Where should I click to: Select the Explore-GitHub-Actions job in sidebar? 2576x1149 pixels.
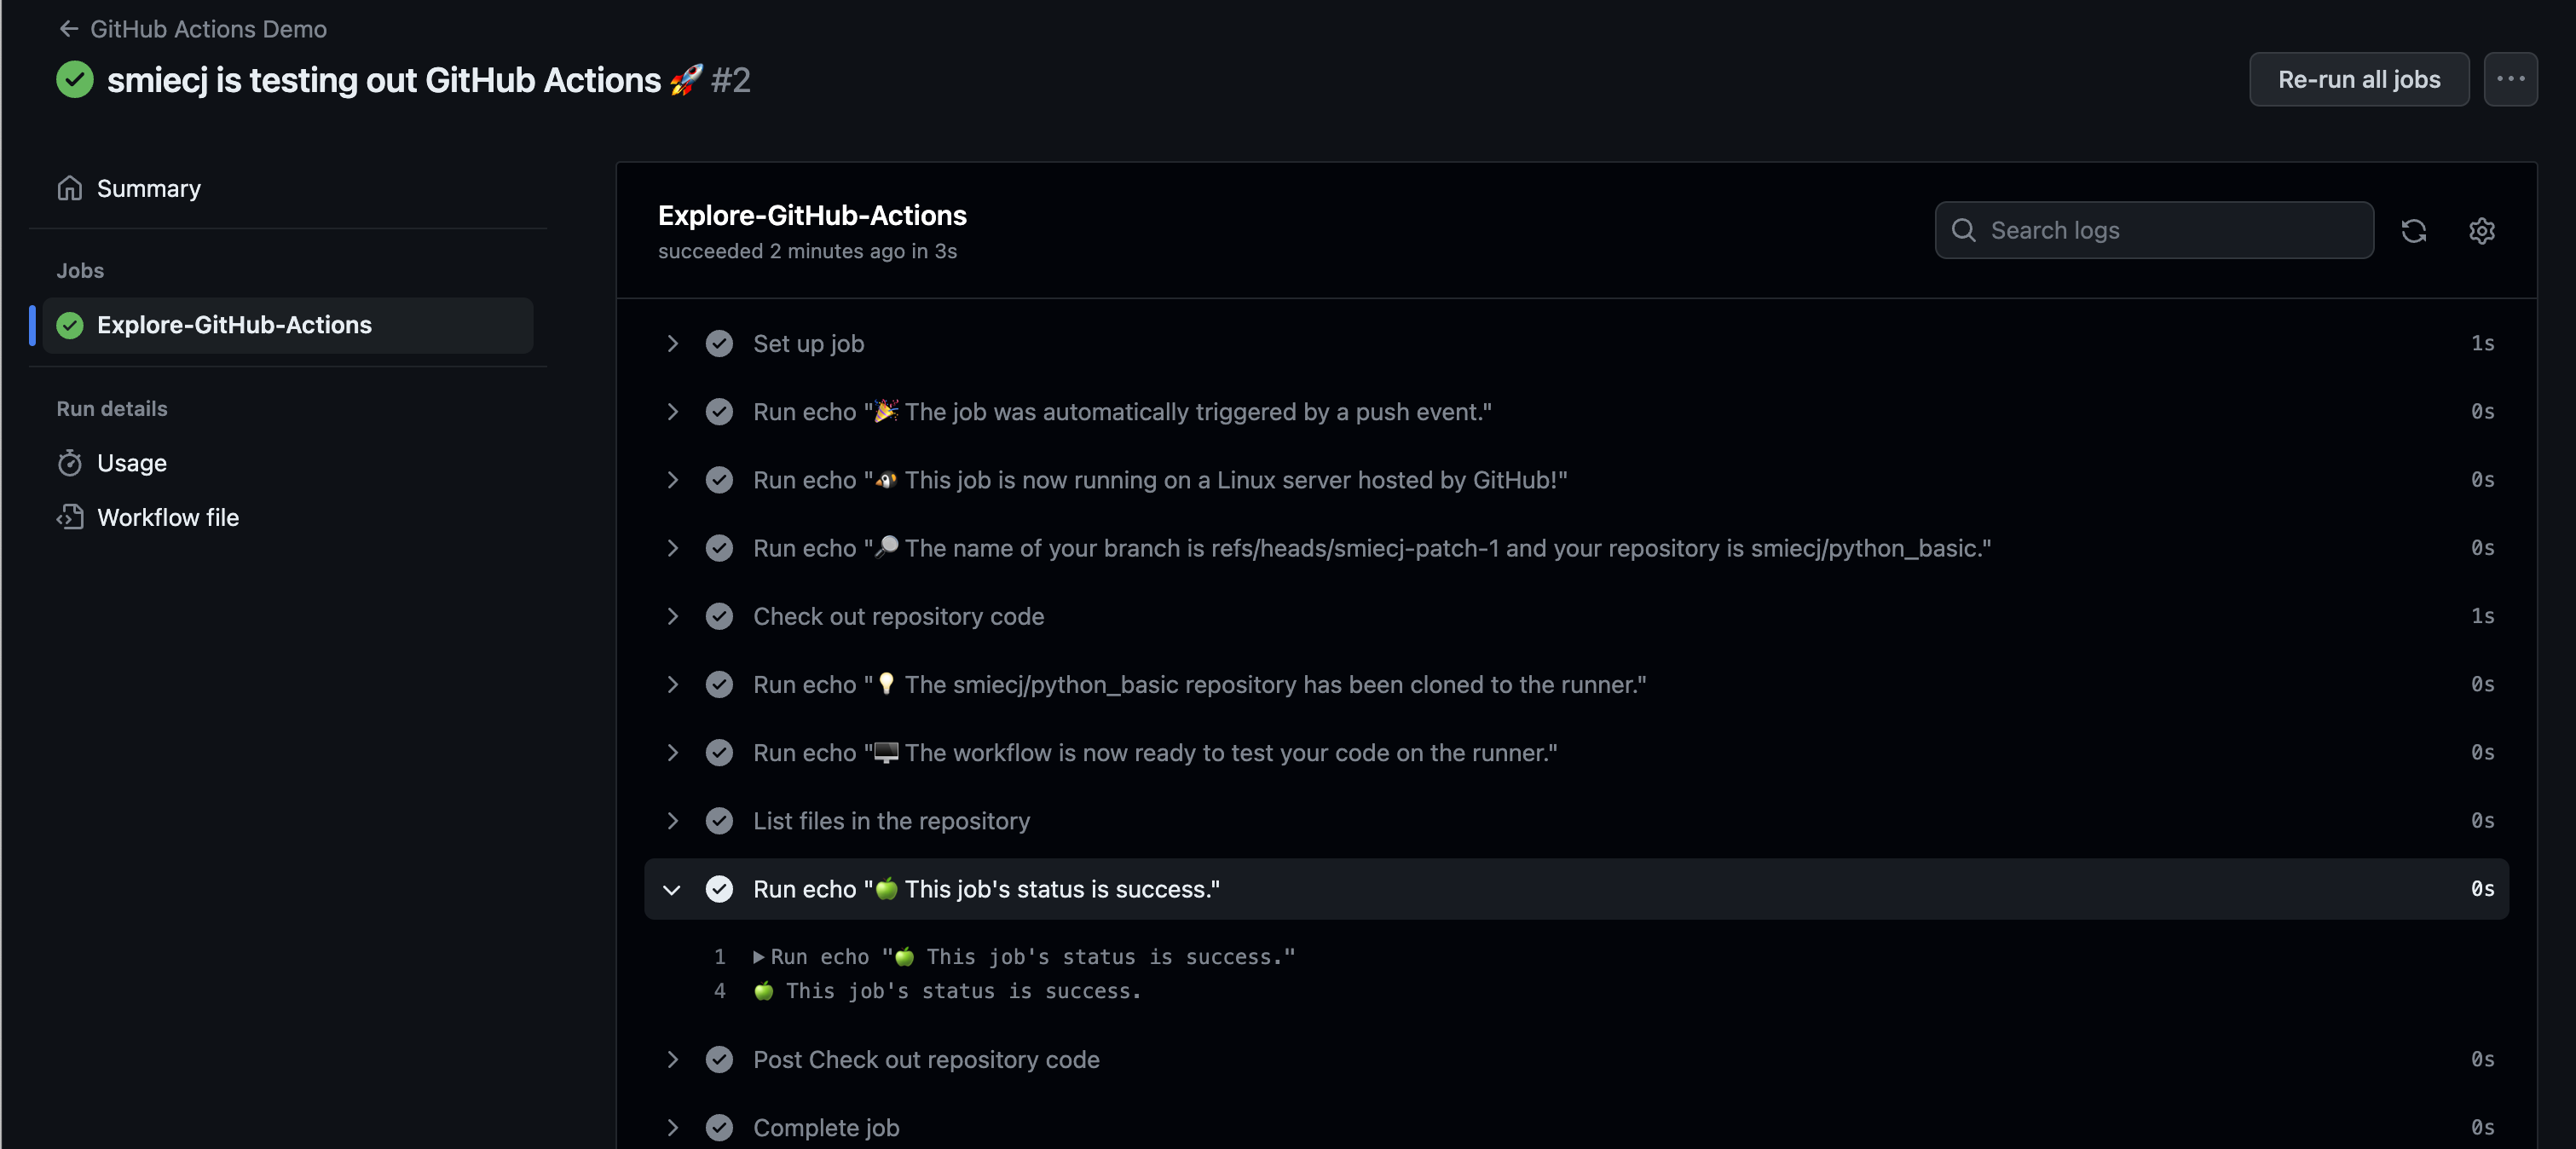pyautogui.click(x=234, y=325)
